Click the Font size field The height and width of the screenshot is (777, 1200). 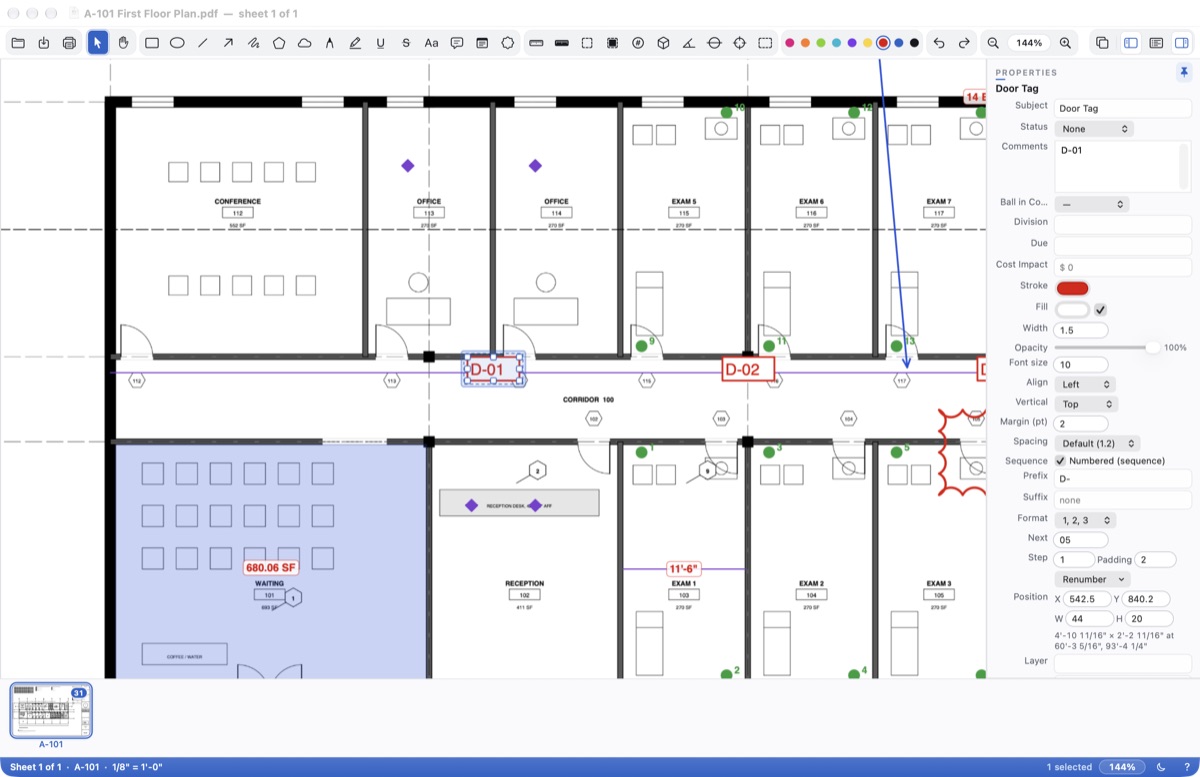1081,364
